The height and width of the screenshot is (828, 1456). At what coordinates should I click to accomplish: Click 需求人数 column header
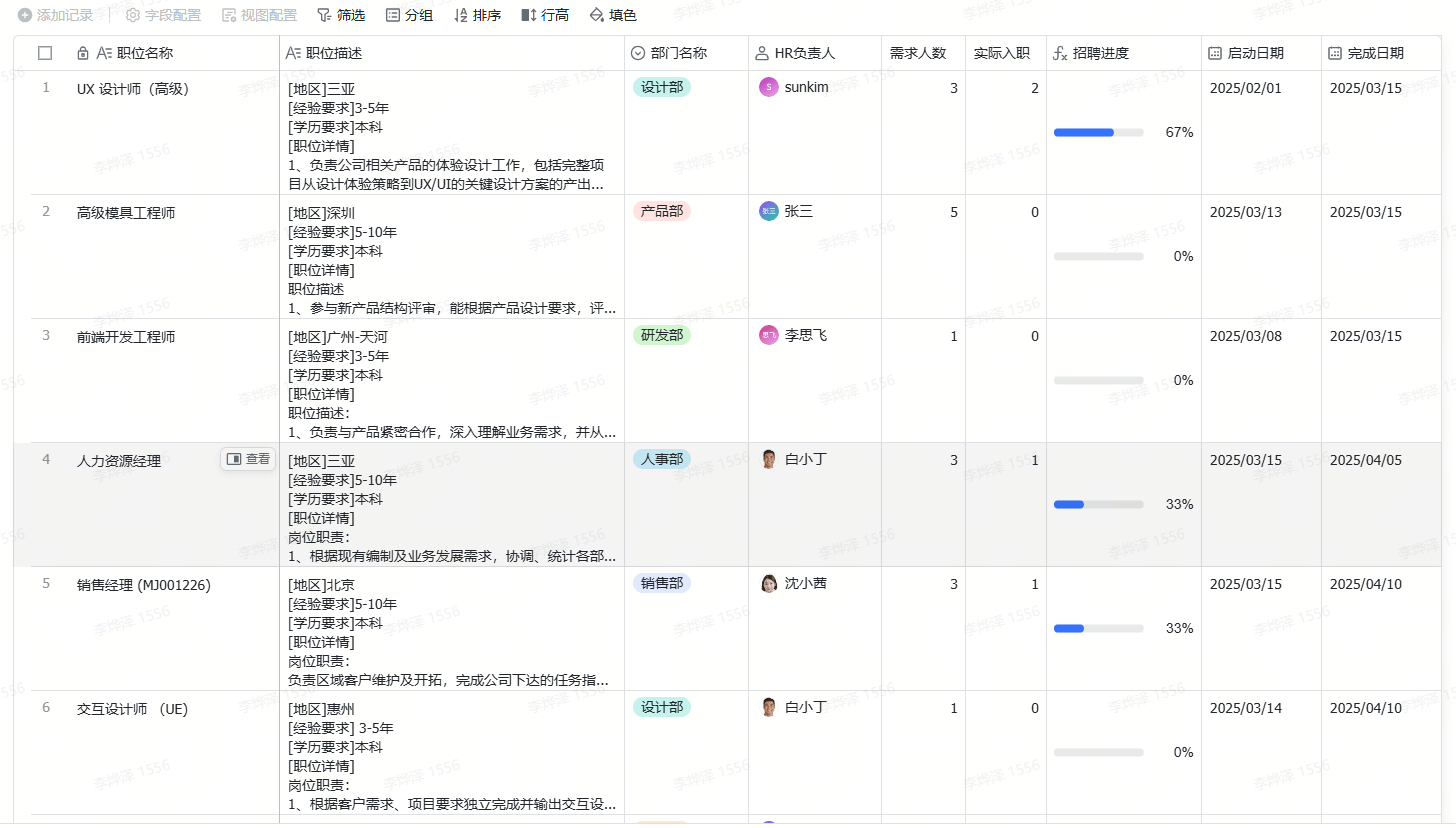click(x=923, y=53)
